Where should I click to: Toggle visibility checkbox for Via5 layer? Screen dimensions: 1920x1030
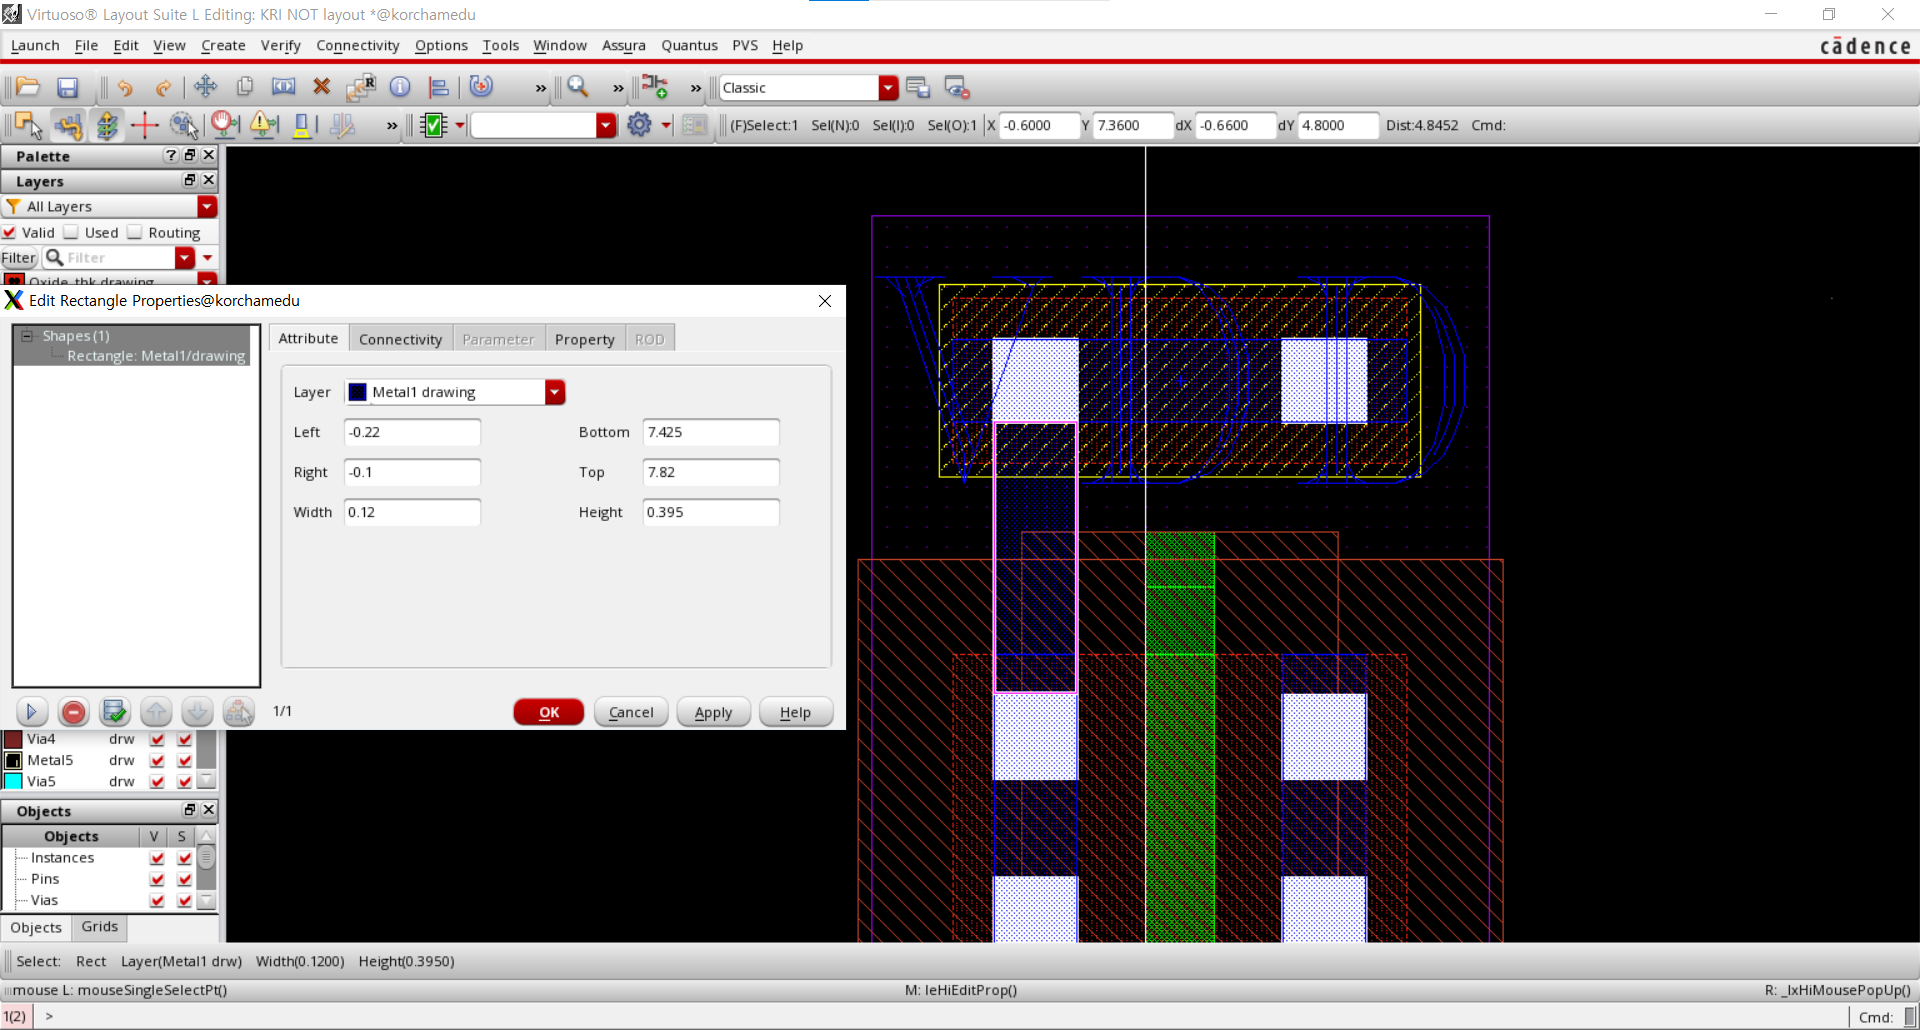pyautogui.click(x=157, y=781)
